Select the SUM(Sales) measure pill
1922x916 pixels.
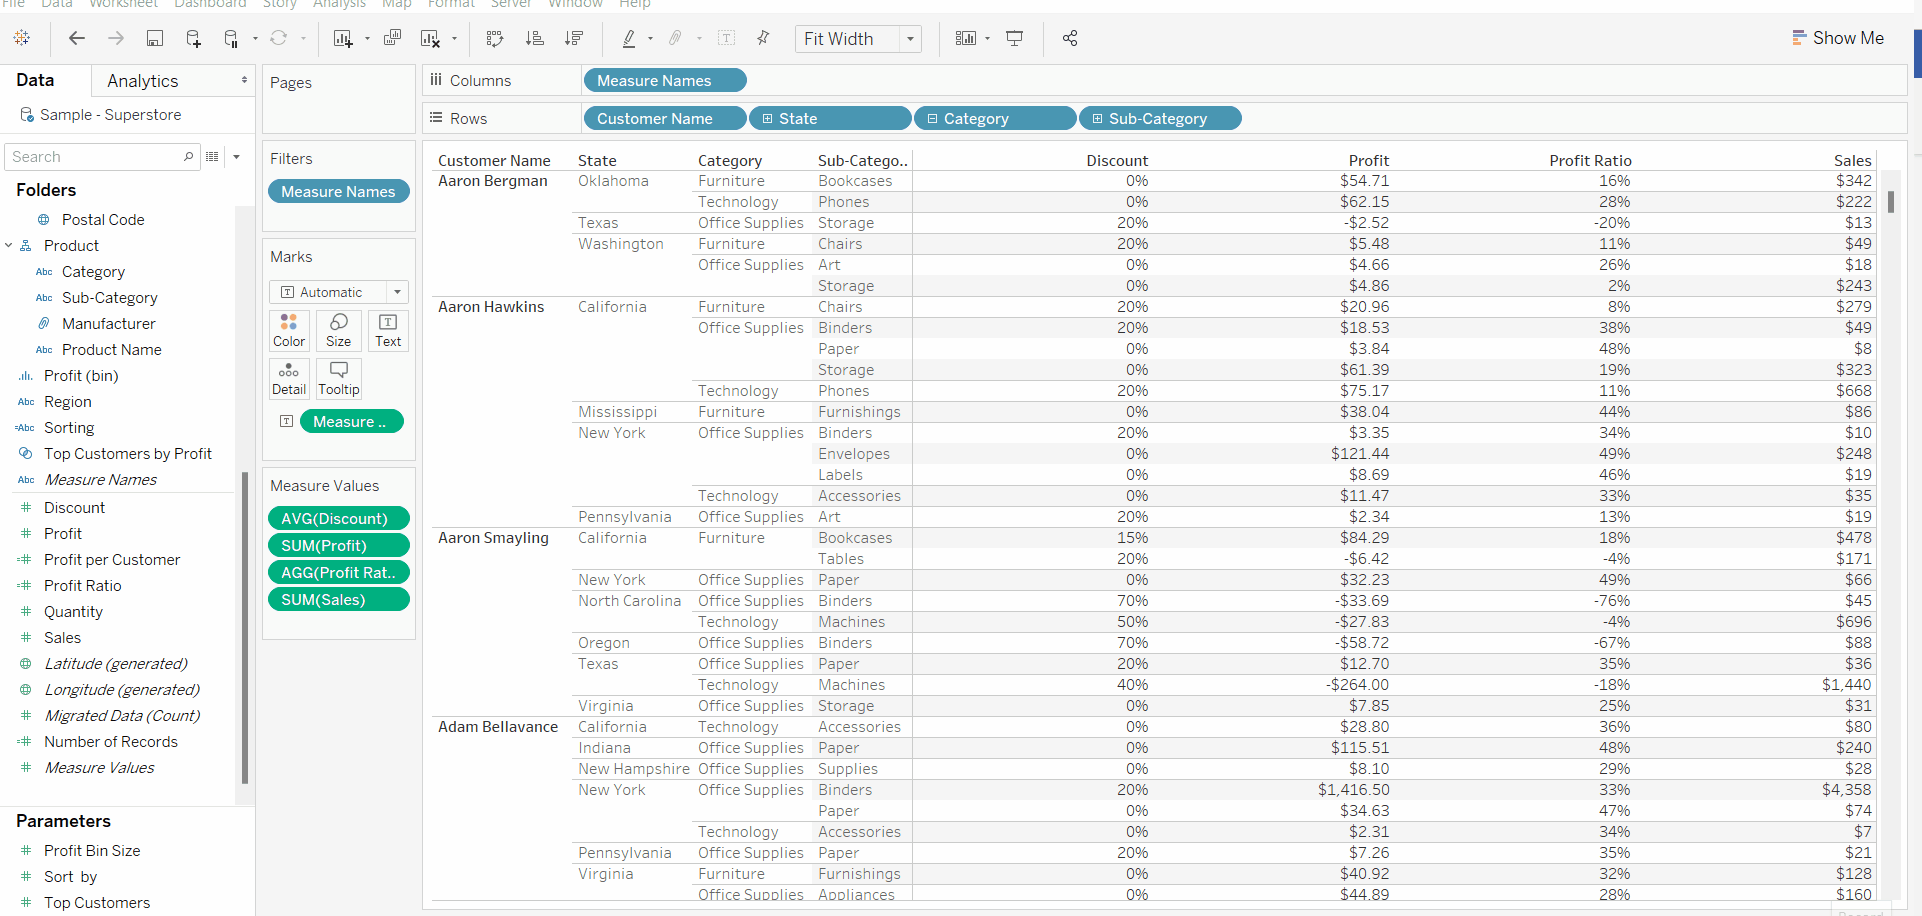click(x=339, y=600)
